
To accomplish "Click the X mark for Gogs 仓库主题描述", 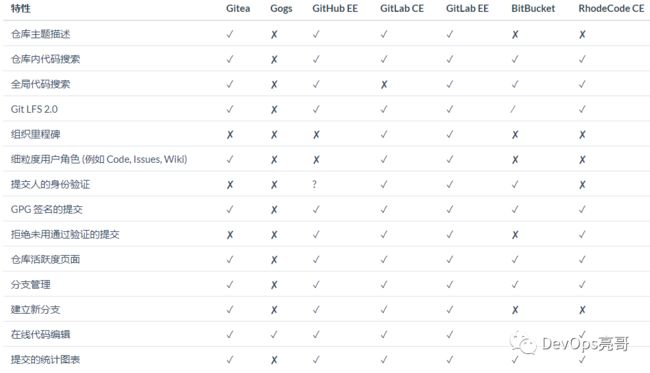I will pyautogui.click(x=274, y=34).
